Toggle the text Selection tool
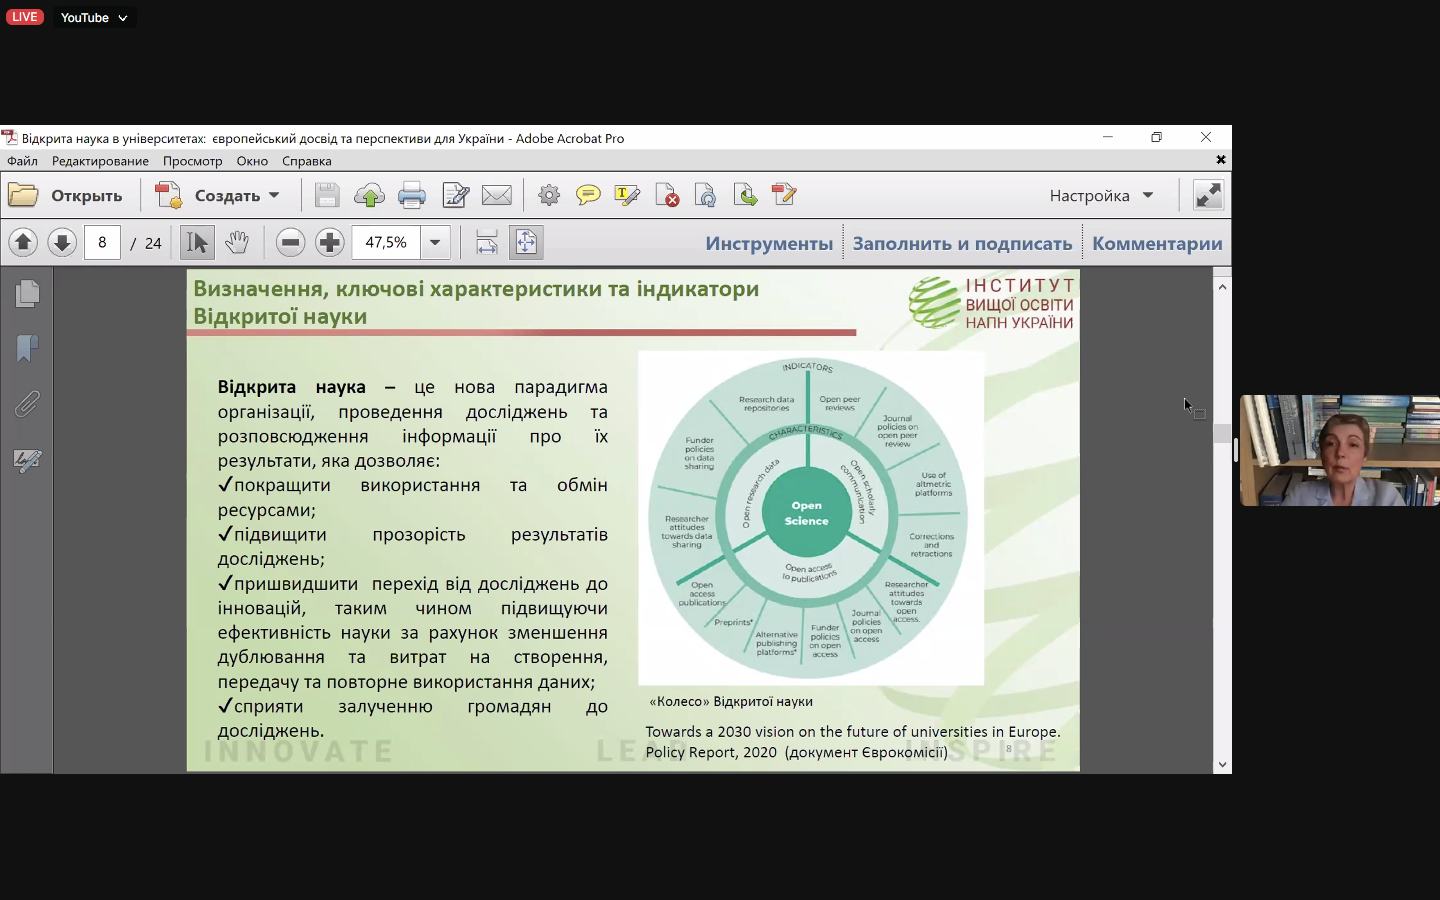 (x=197, y=243)
